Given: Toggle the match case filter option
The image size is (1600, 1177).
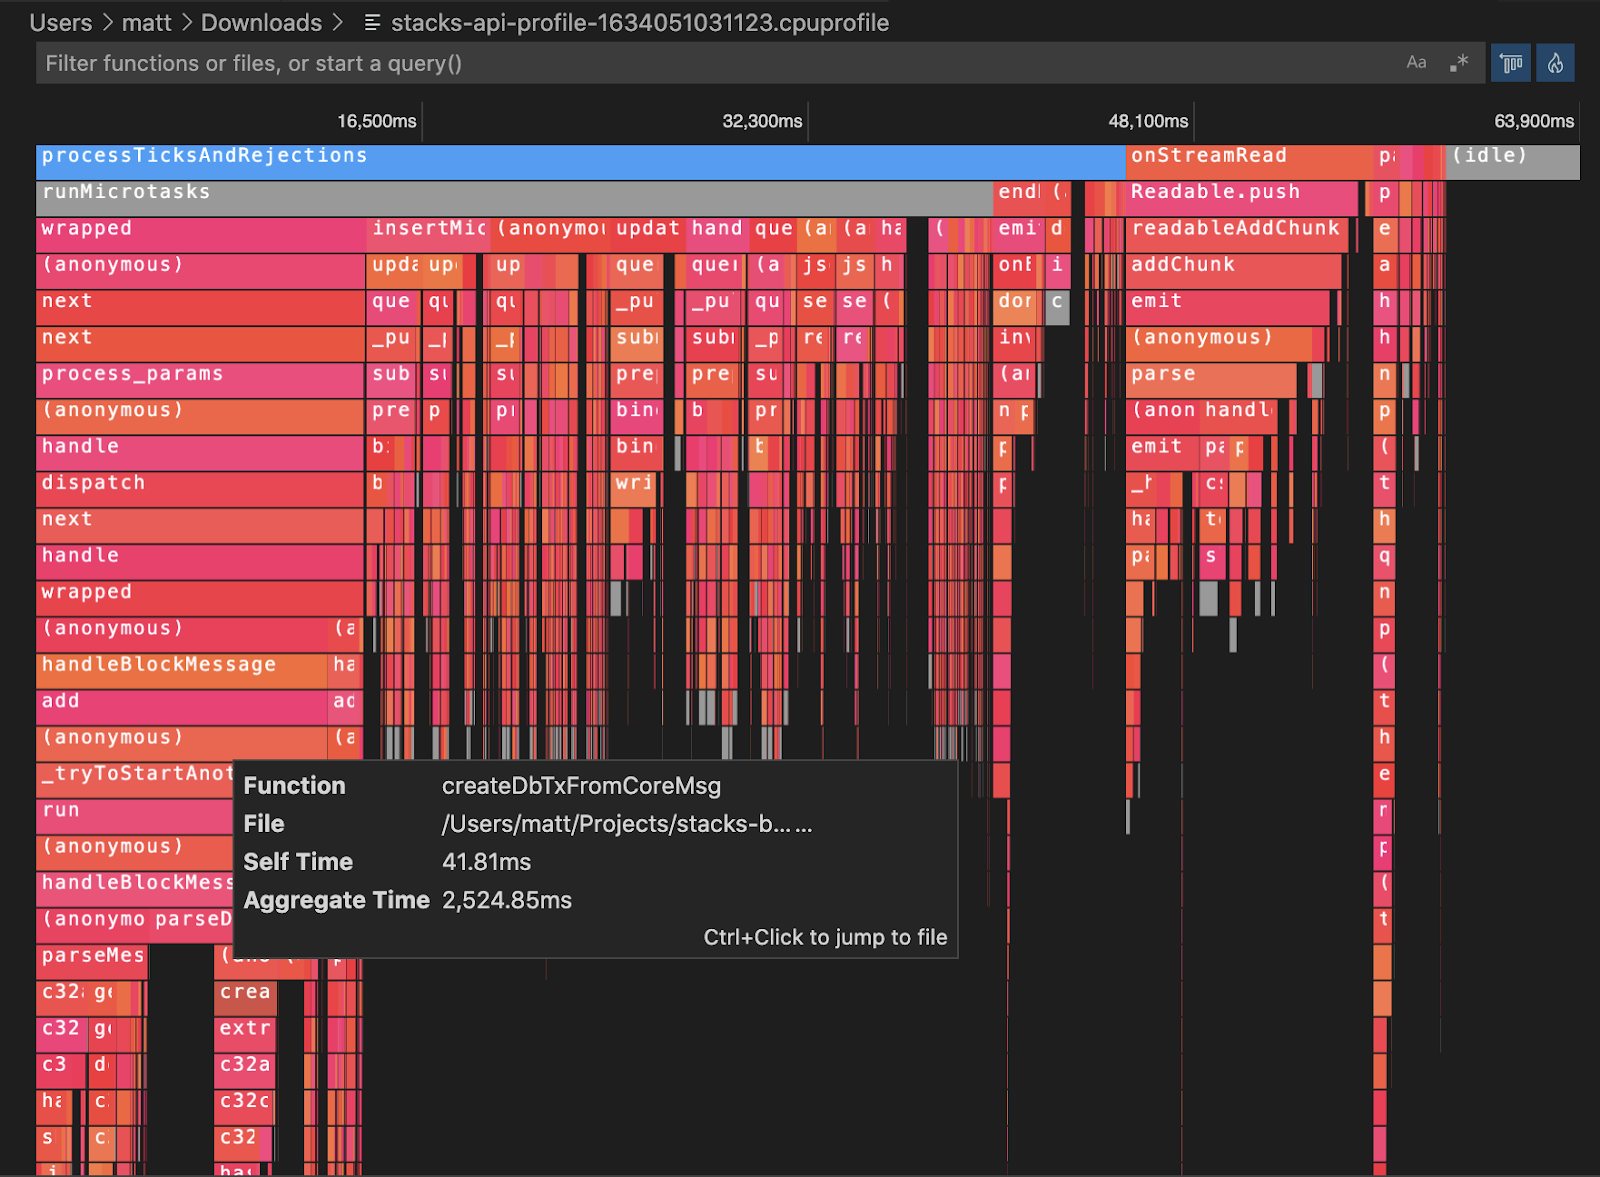Looking at the screenshot, I should click(x=1416, y=62).
